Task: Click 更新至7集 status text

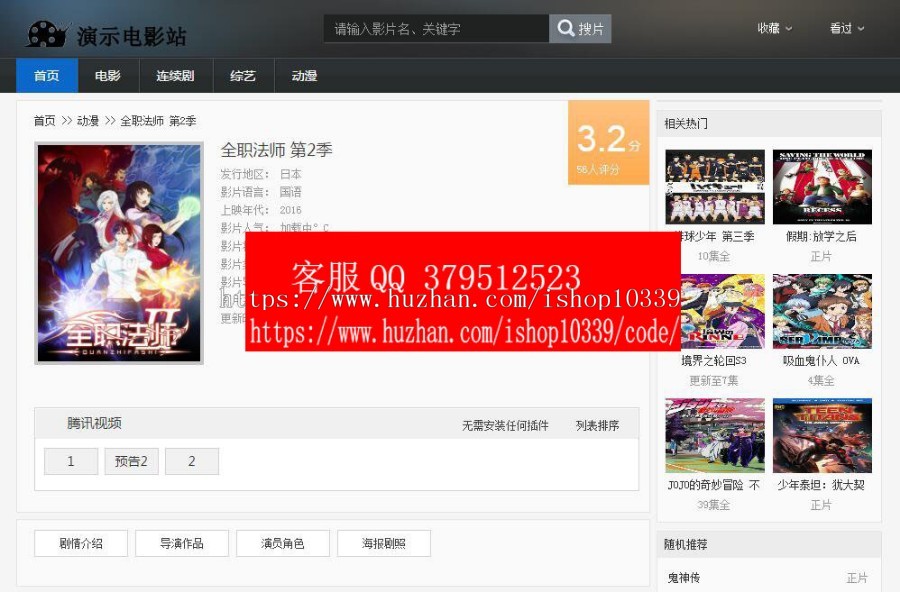Action: click(714, 381)
